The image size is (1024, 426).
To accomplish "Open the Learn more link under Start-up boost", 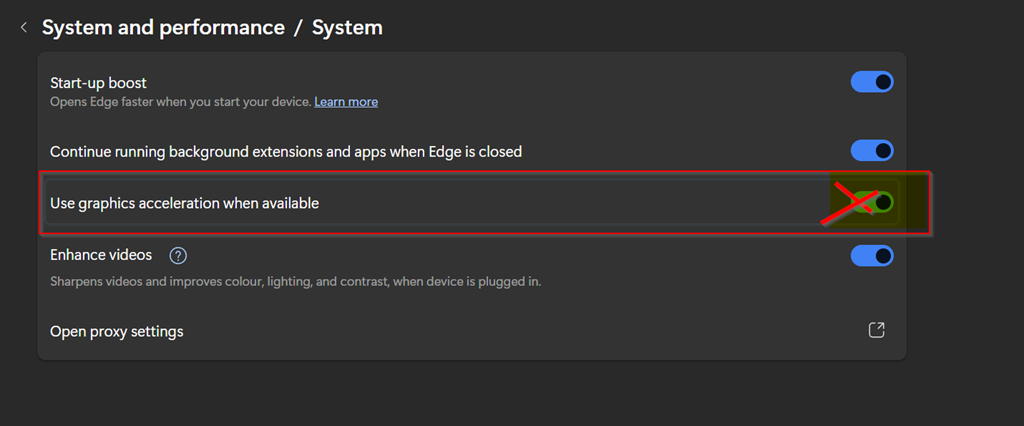I will click(x=346, y=102).
